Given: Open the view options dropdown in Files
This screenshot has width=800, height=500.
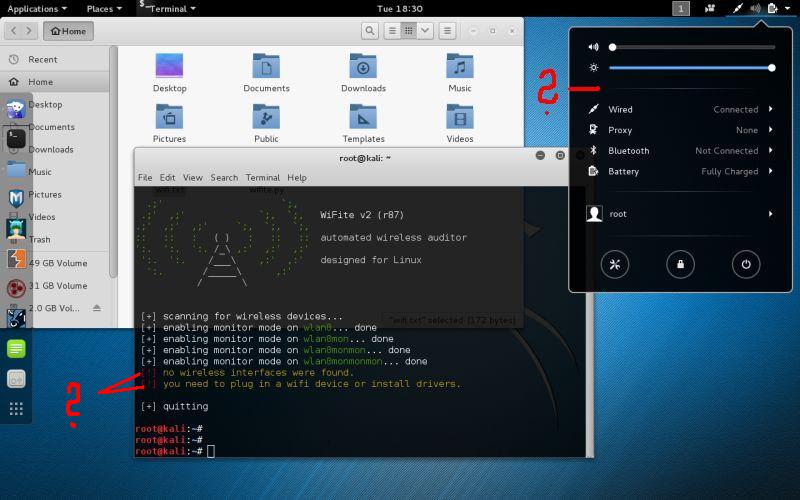Looking at the screenshot, I should pos(426,31).
